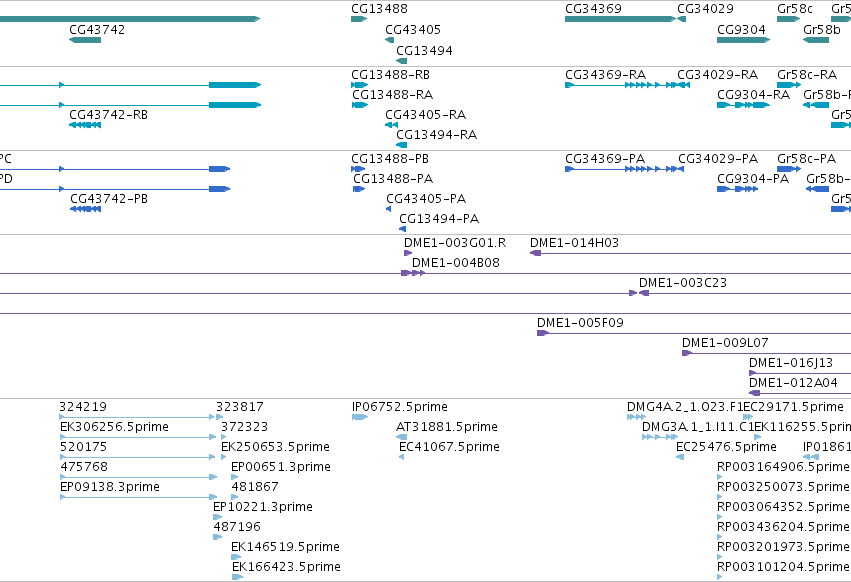The height and width of the screenshot is (582, 851).
Task: Select EST RP003164906.5prime
Action: (x=720, y=477)
